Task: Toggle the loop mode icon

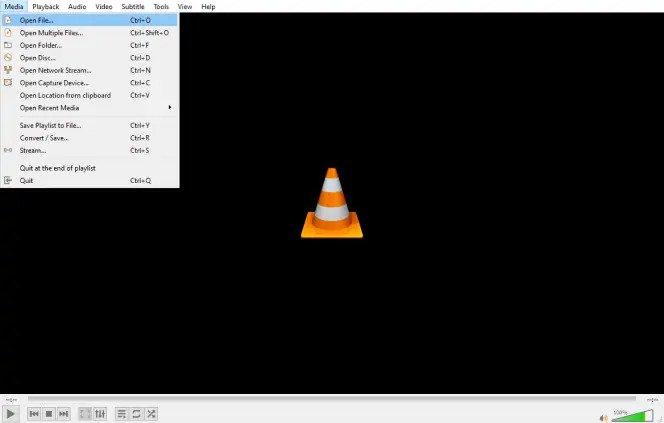Action: (x=136, y=414)
